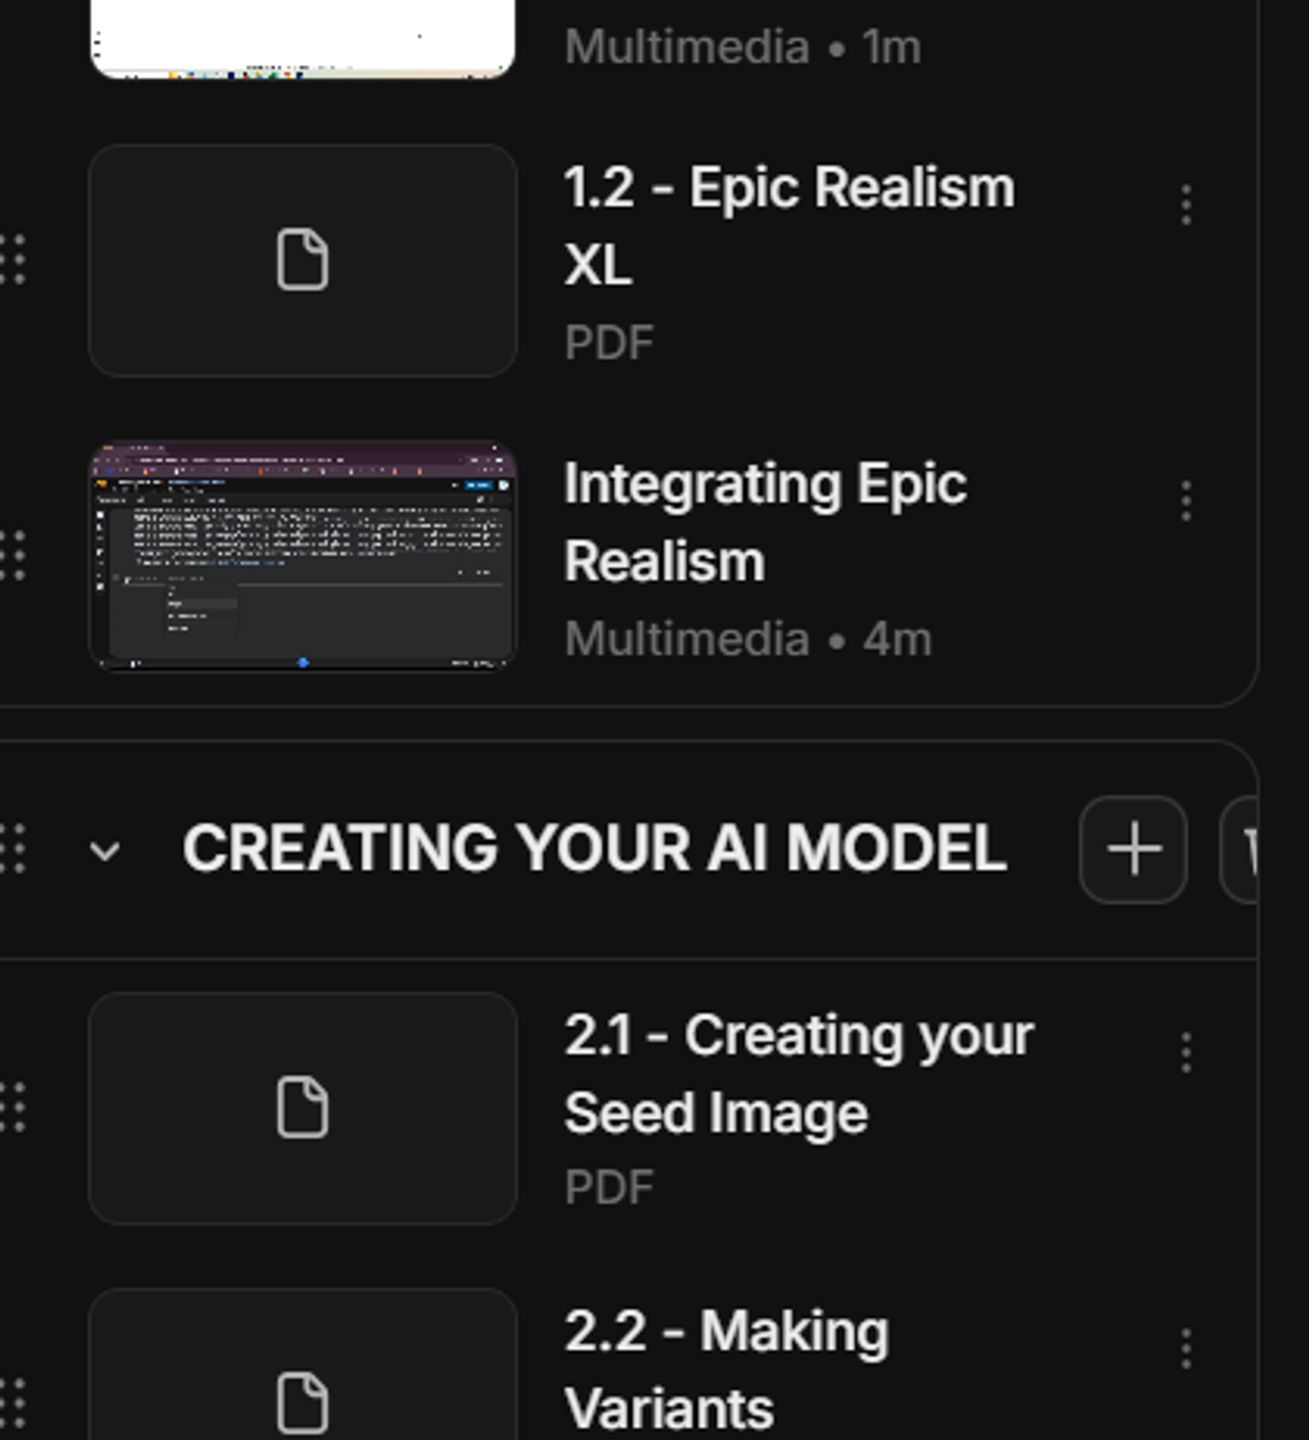Screen dimensions: 1309x1440
Task: Add lesson to CREATING YOUR AI MODEL with plus button
Action: pyautogui.click(x=1133, y=850)
